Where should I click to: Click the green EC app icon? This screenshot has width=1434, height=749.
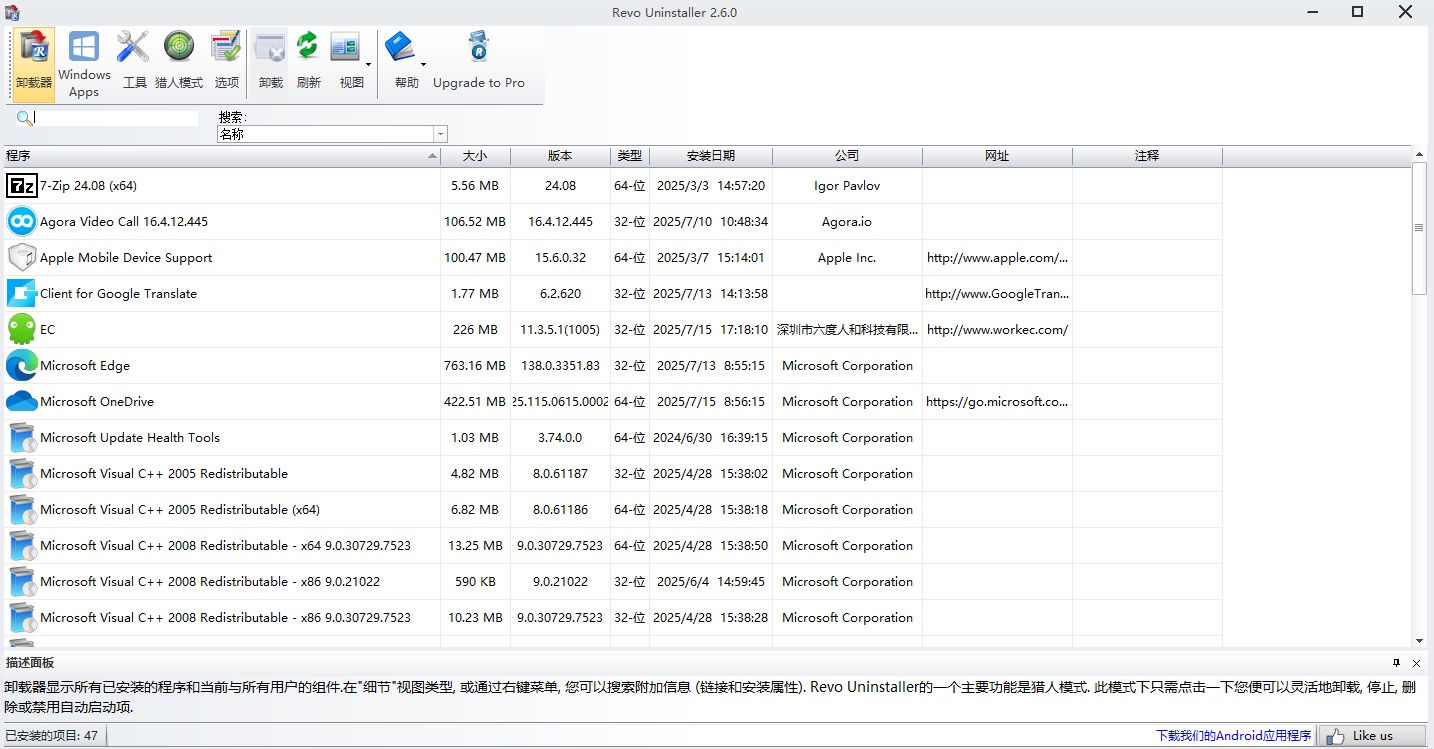coord(21,330)
